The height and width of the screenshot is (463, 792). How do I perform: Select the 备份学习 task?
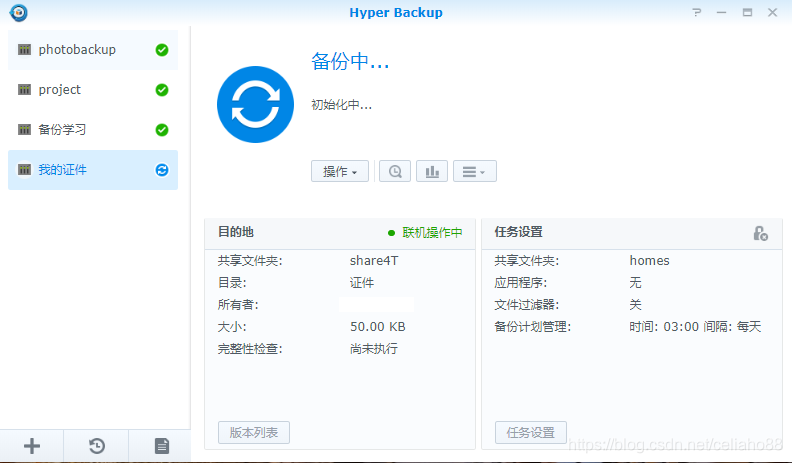click(93, 130)
